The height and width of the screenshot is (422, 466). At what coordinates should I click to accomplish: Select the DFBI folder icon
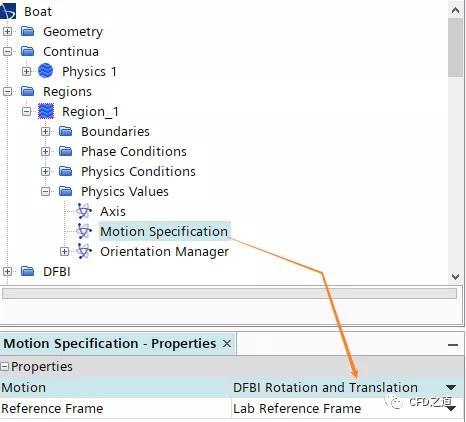pyautogui.click(x=28, y=271)
